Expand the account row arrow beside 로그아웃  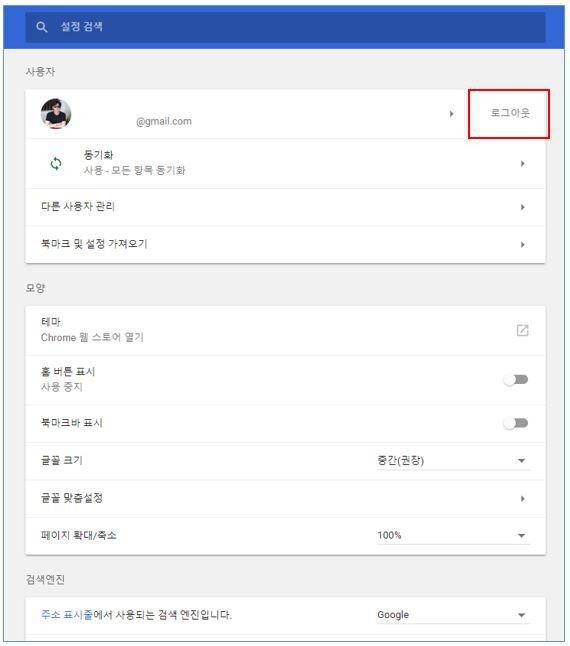pyautogui.click(x=451, y=114)
